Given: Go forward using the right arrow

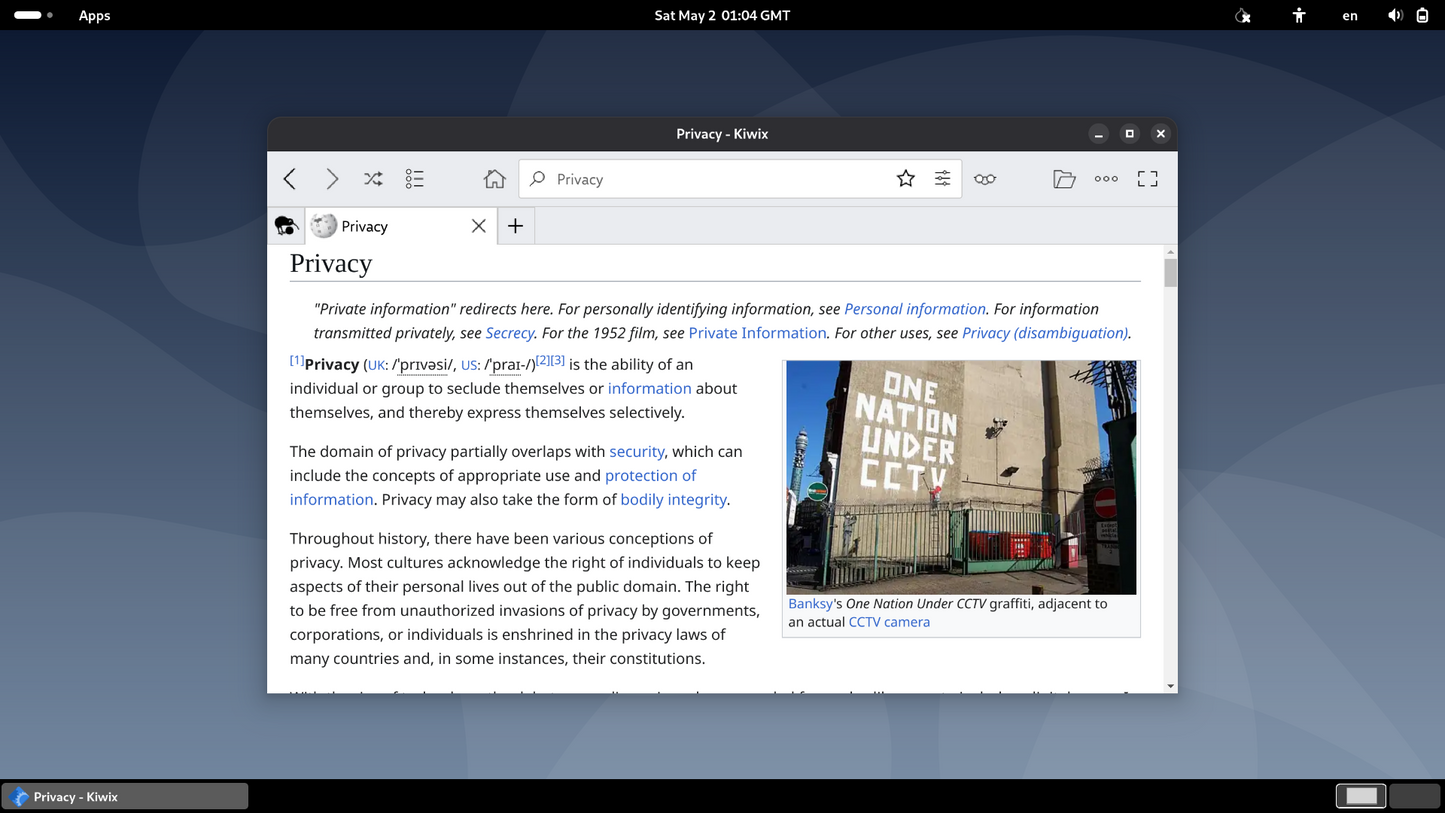Looking at the screenshot, I should point(332,179).
